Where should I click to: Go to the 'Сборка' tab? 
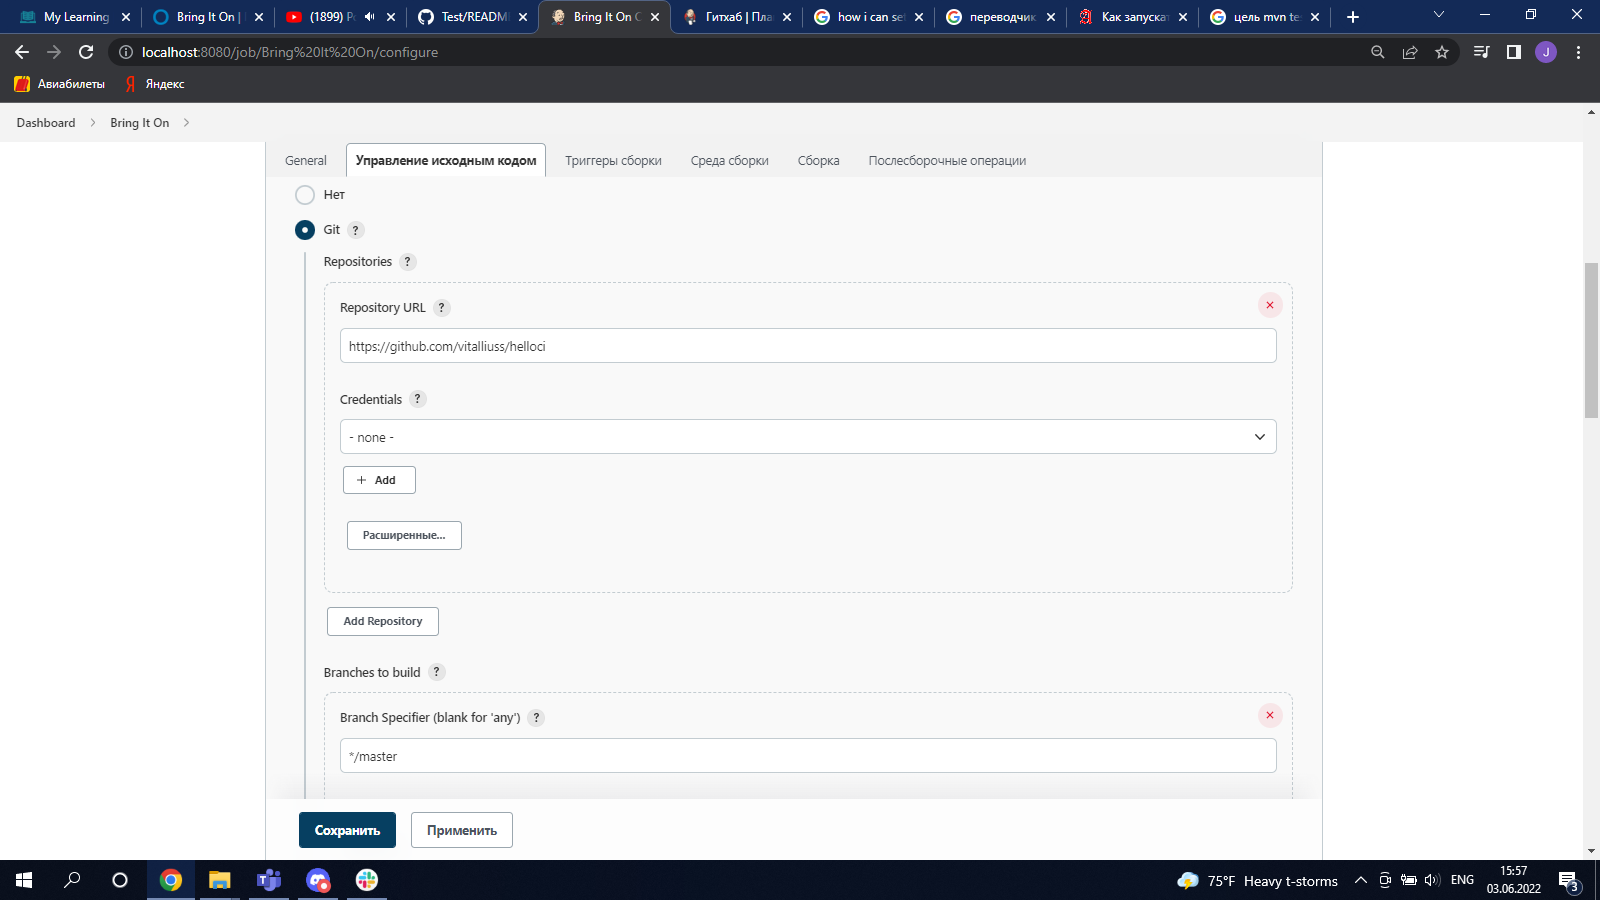819,161
